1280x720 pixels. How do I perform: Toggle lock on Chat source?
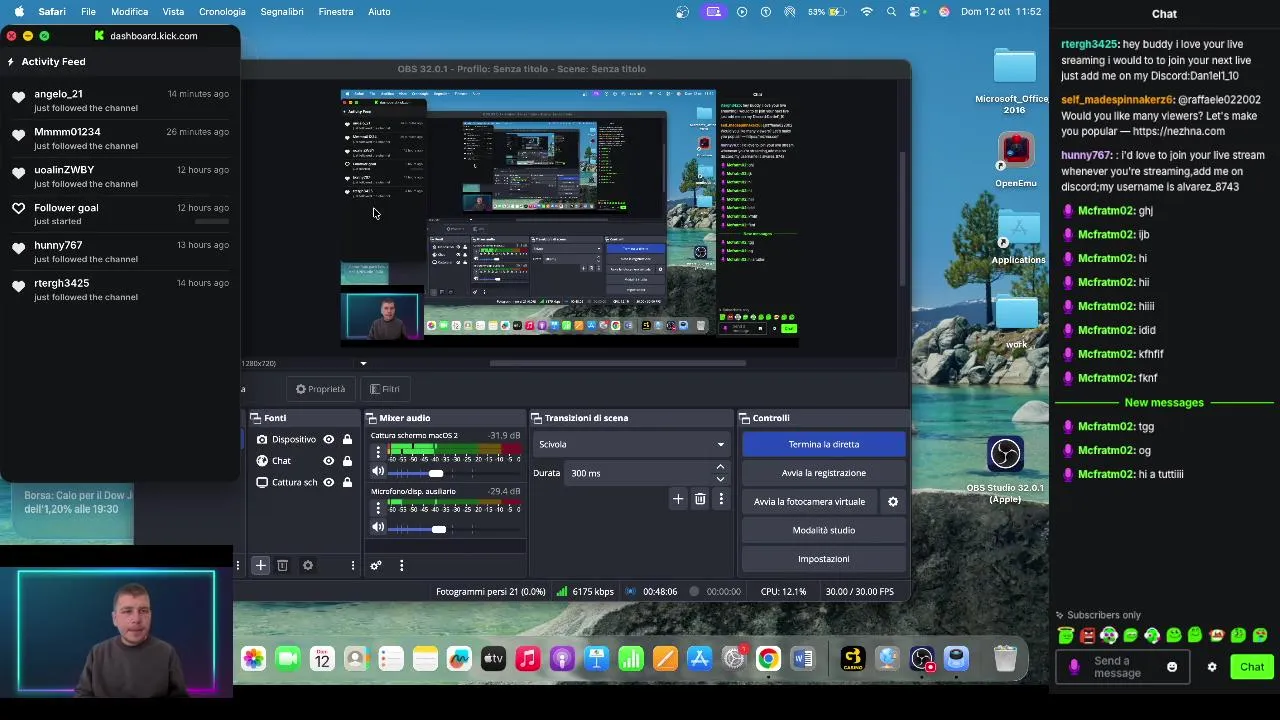(x=347, y=461)
